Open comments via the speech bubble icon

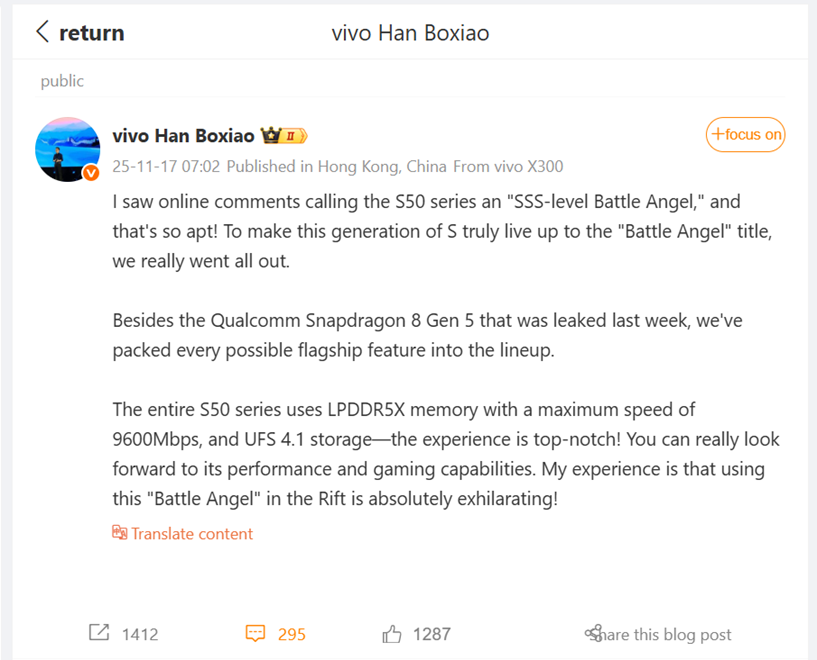[255, 633]
